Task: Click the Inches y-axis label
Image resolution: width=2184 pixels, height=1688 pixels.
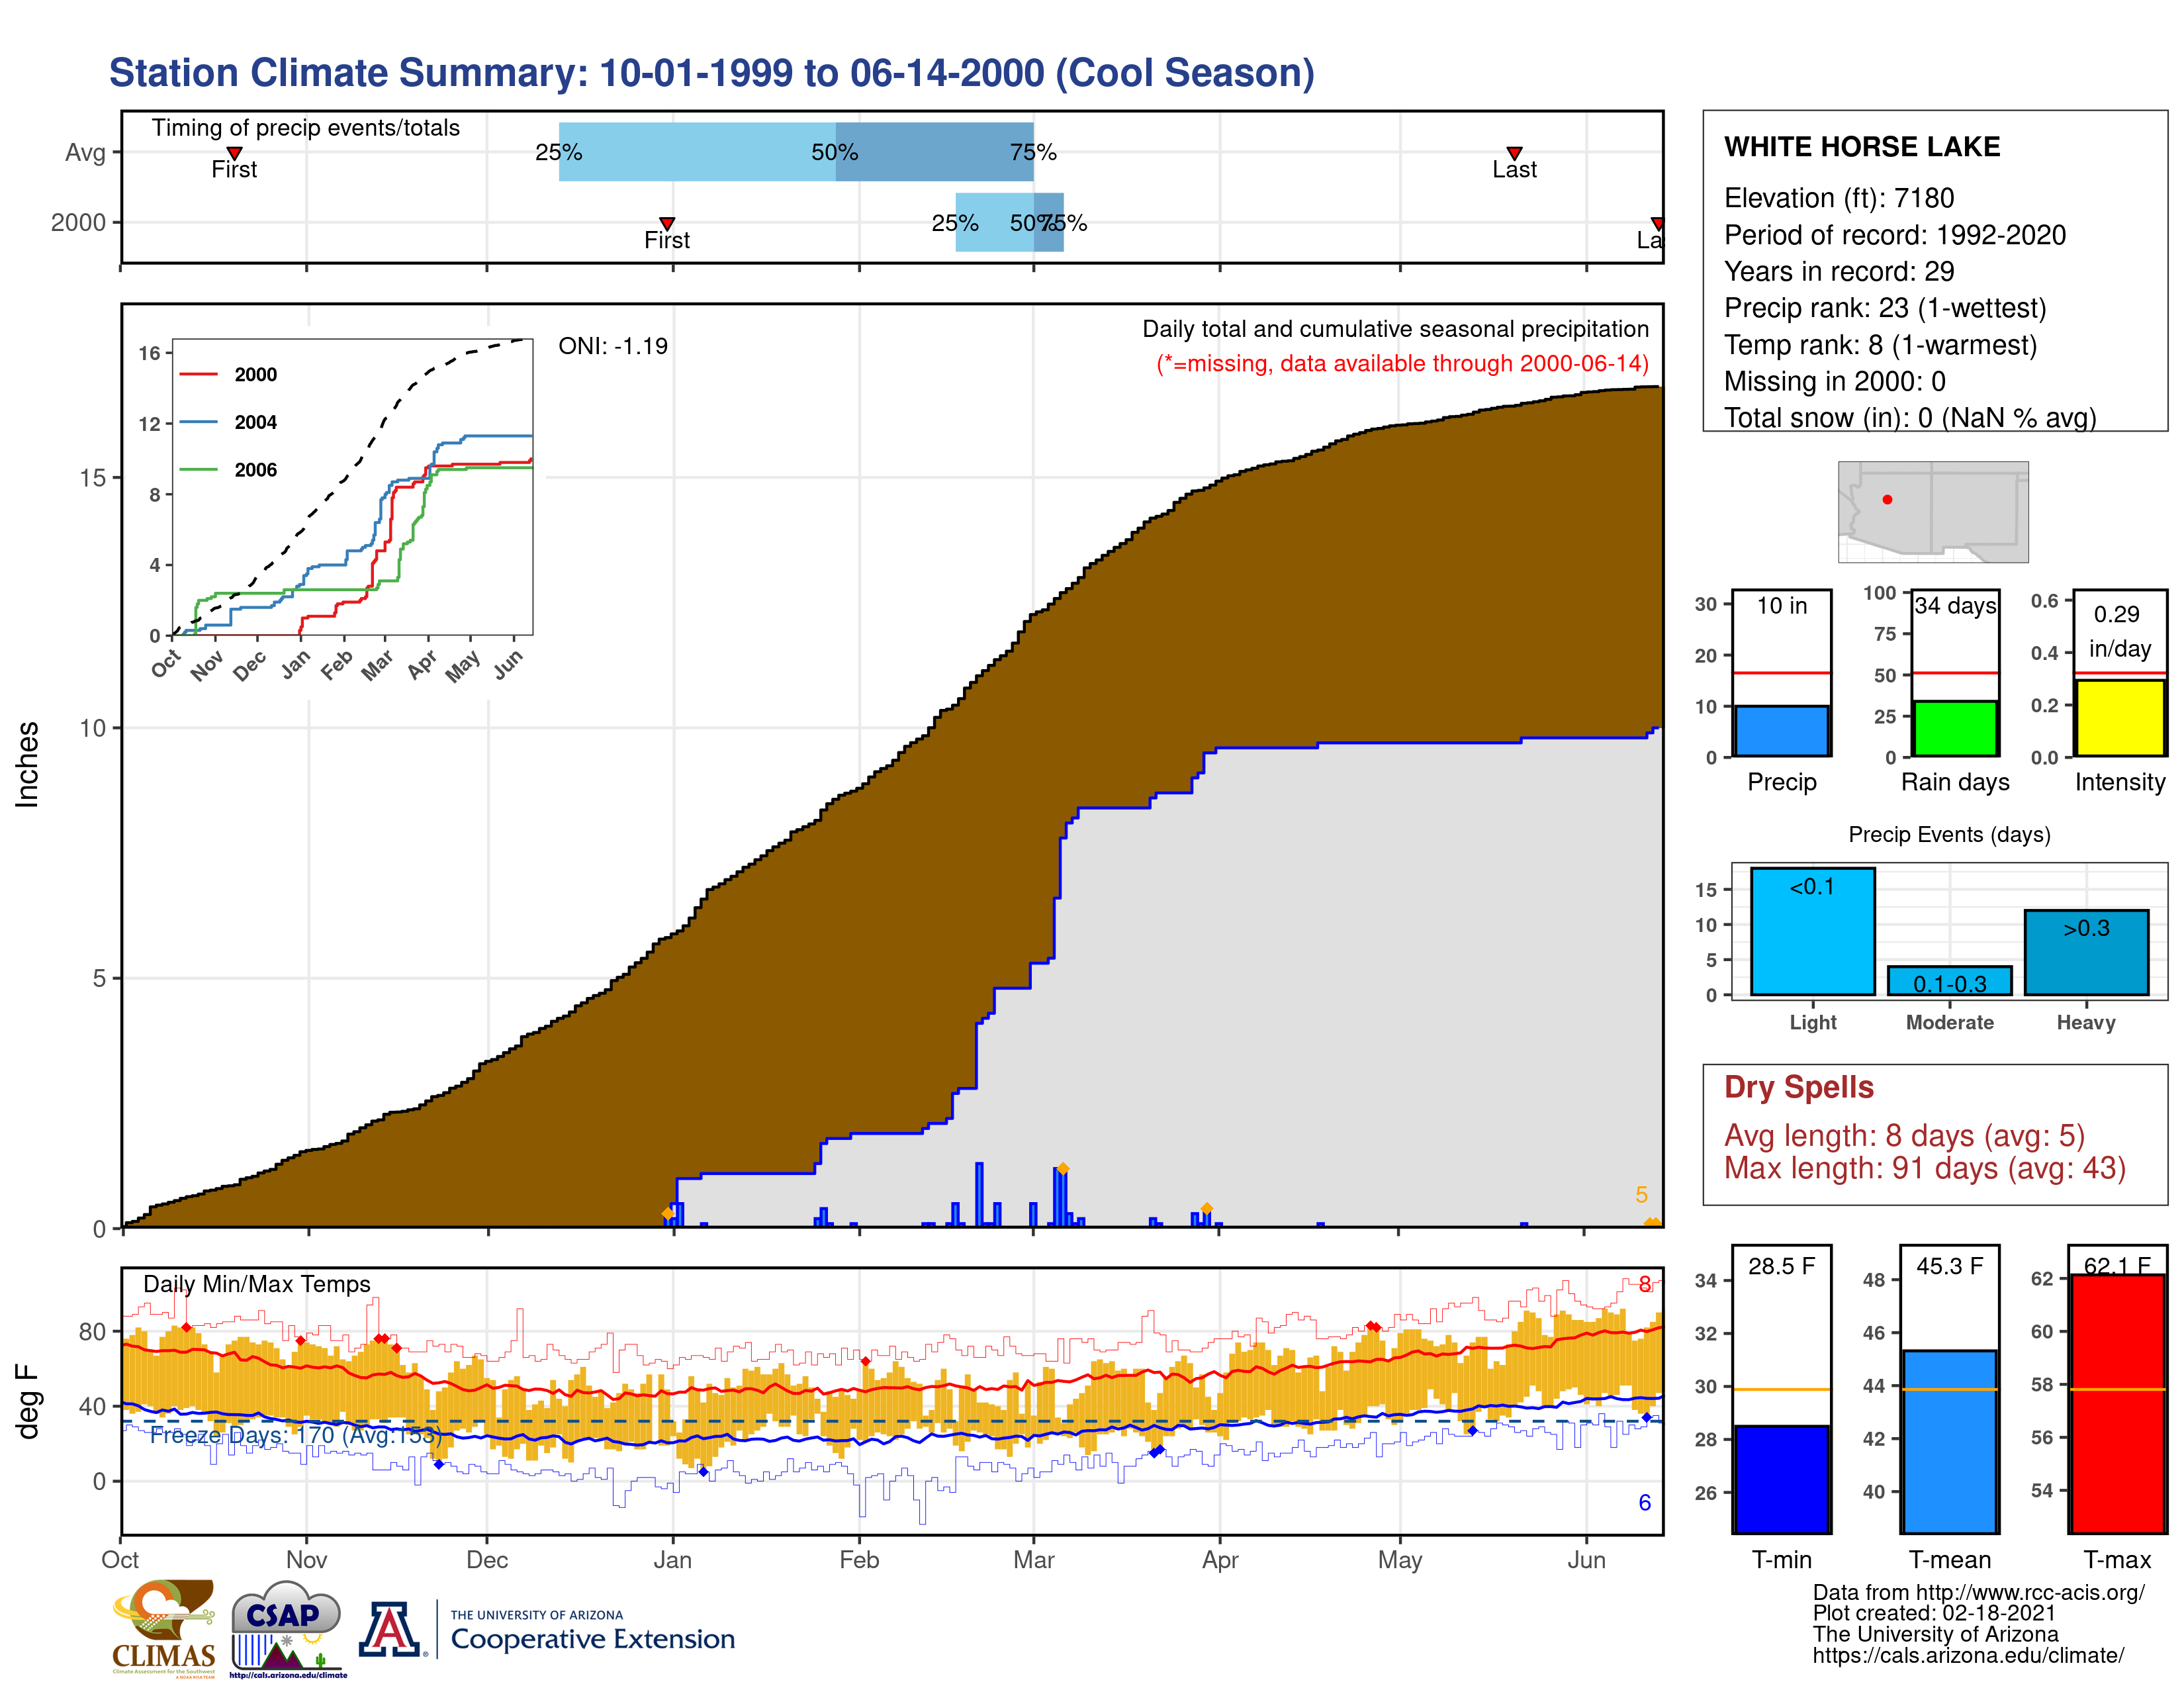Action: click(27, 765)
